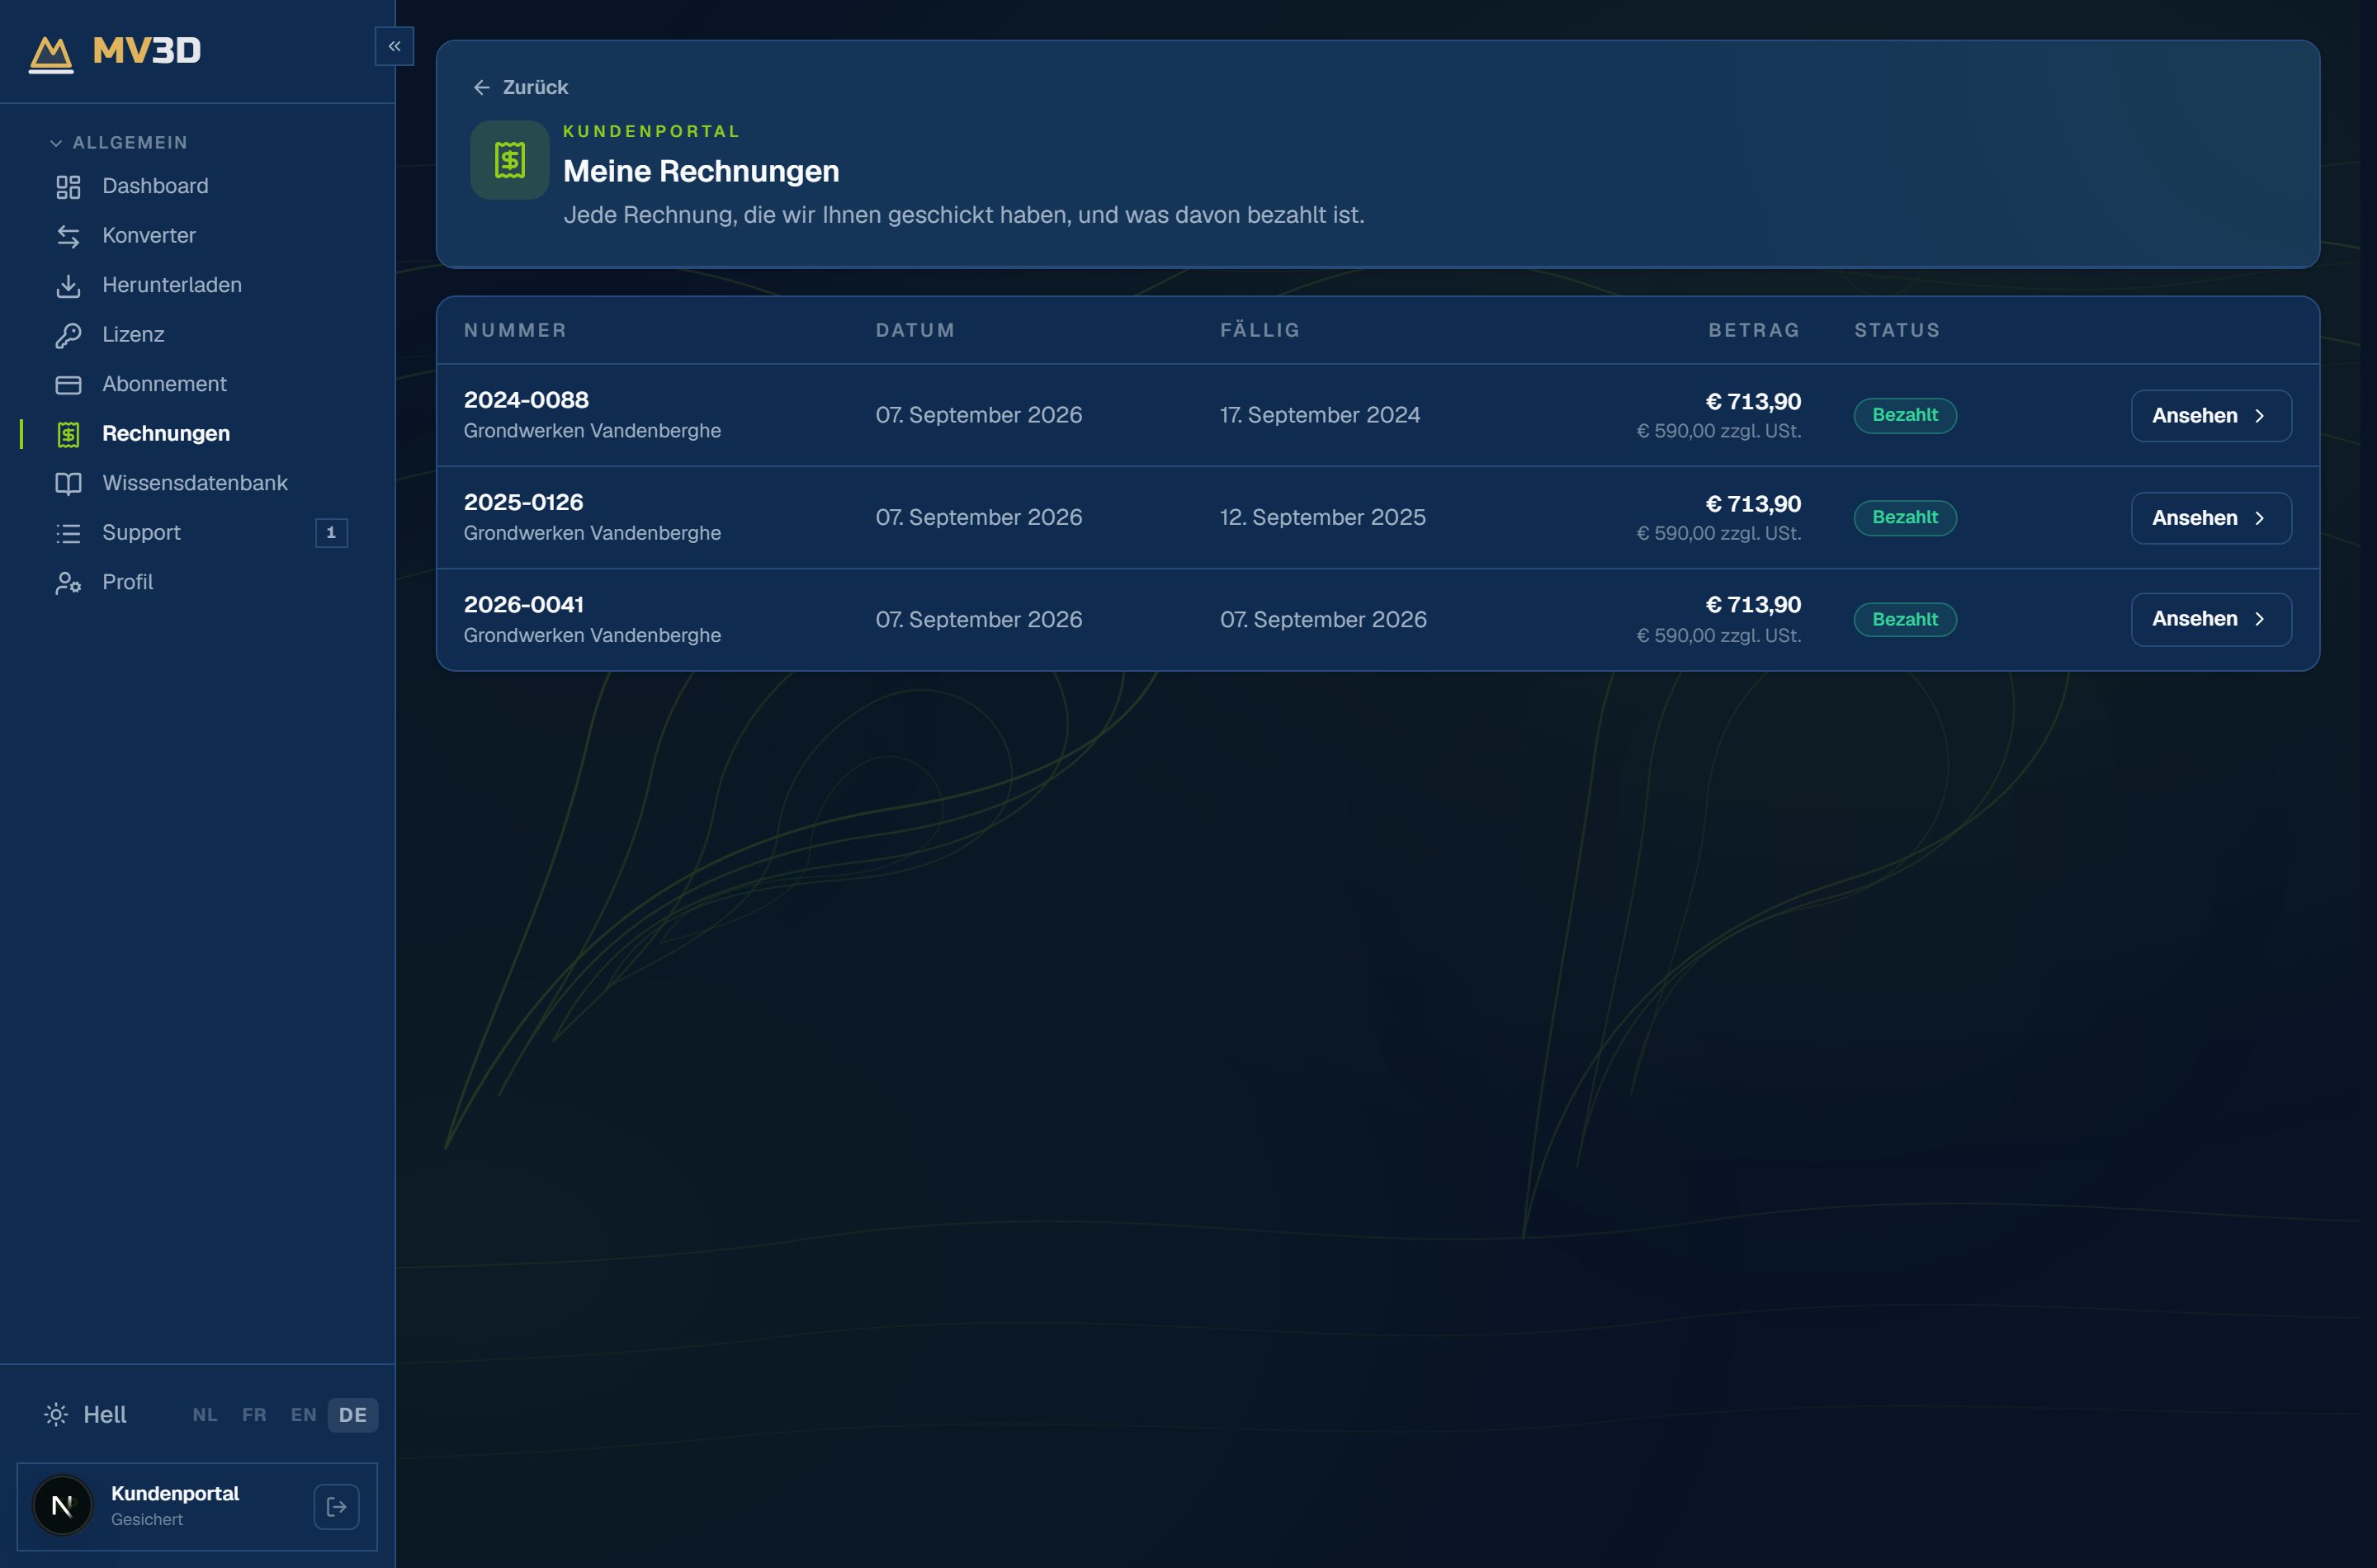Click due date 12. September 2025
Viewport: 2377px width, 1568px height.
coord(1323,518)
